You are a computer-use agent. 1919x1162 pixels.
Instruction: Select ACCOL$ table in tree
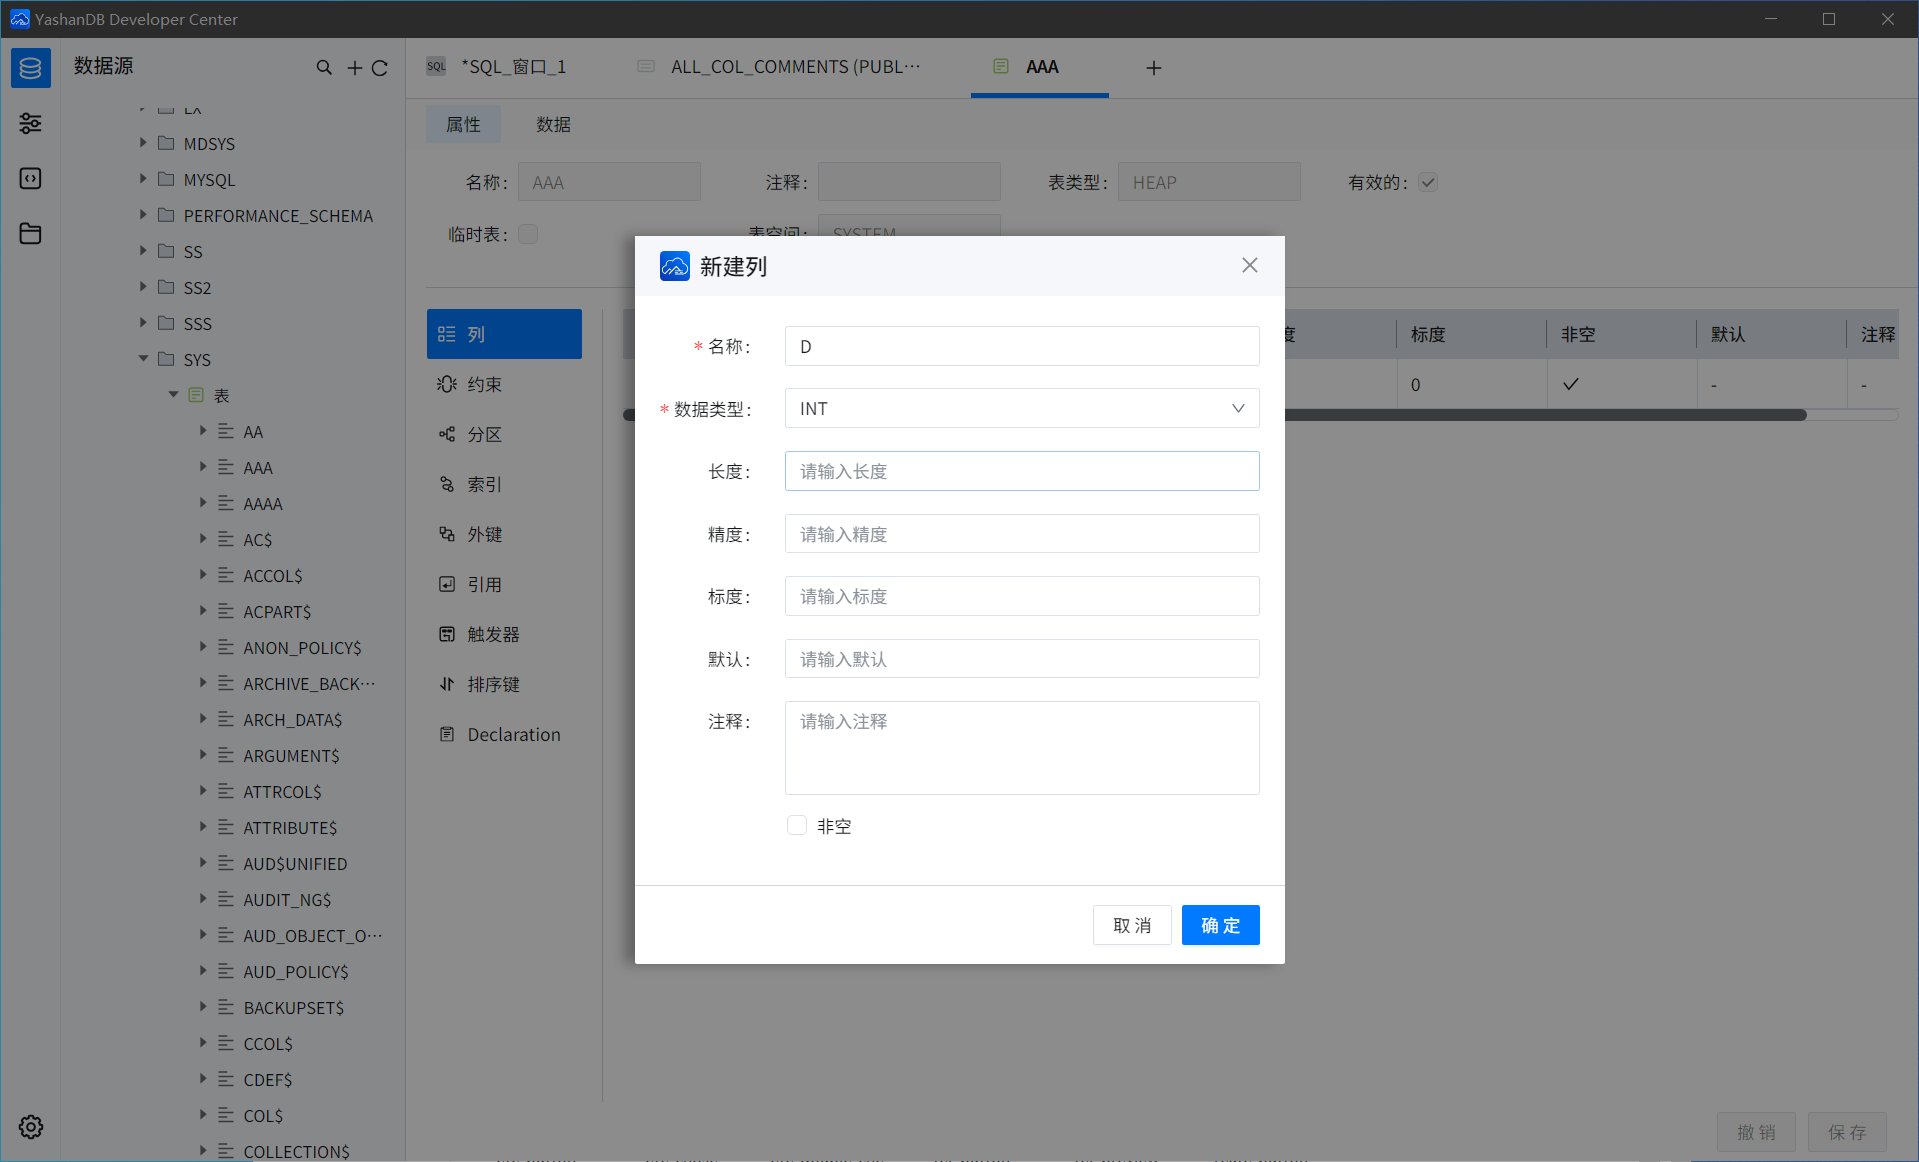point(272,575)
